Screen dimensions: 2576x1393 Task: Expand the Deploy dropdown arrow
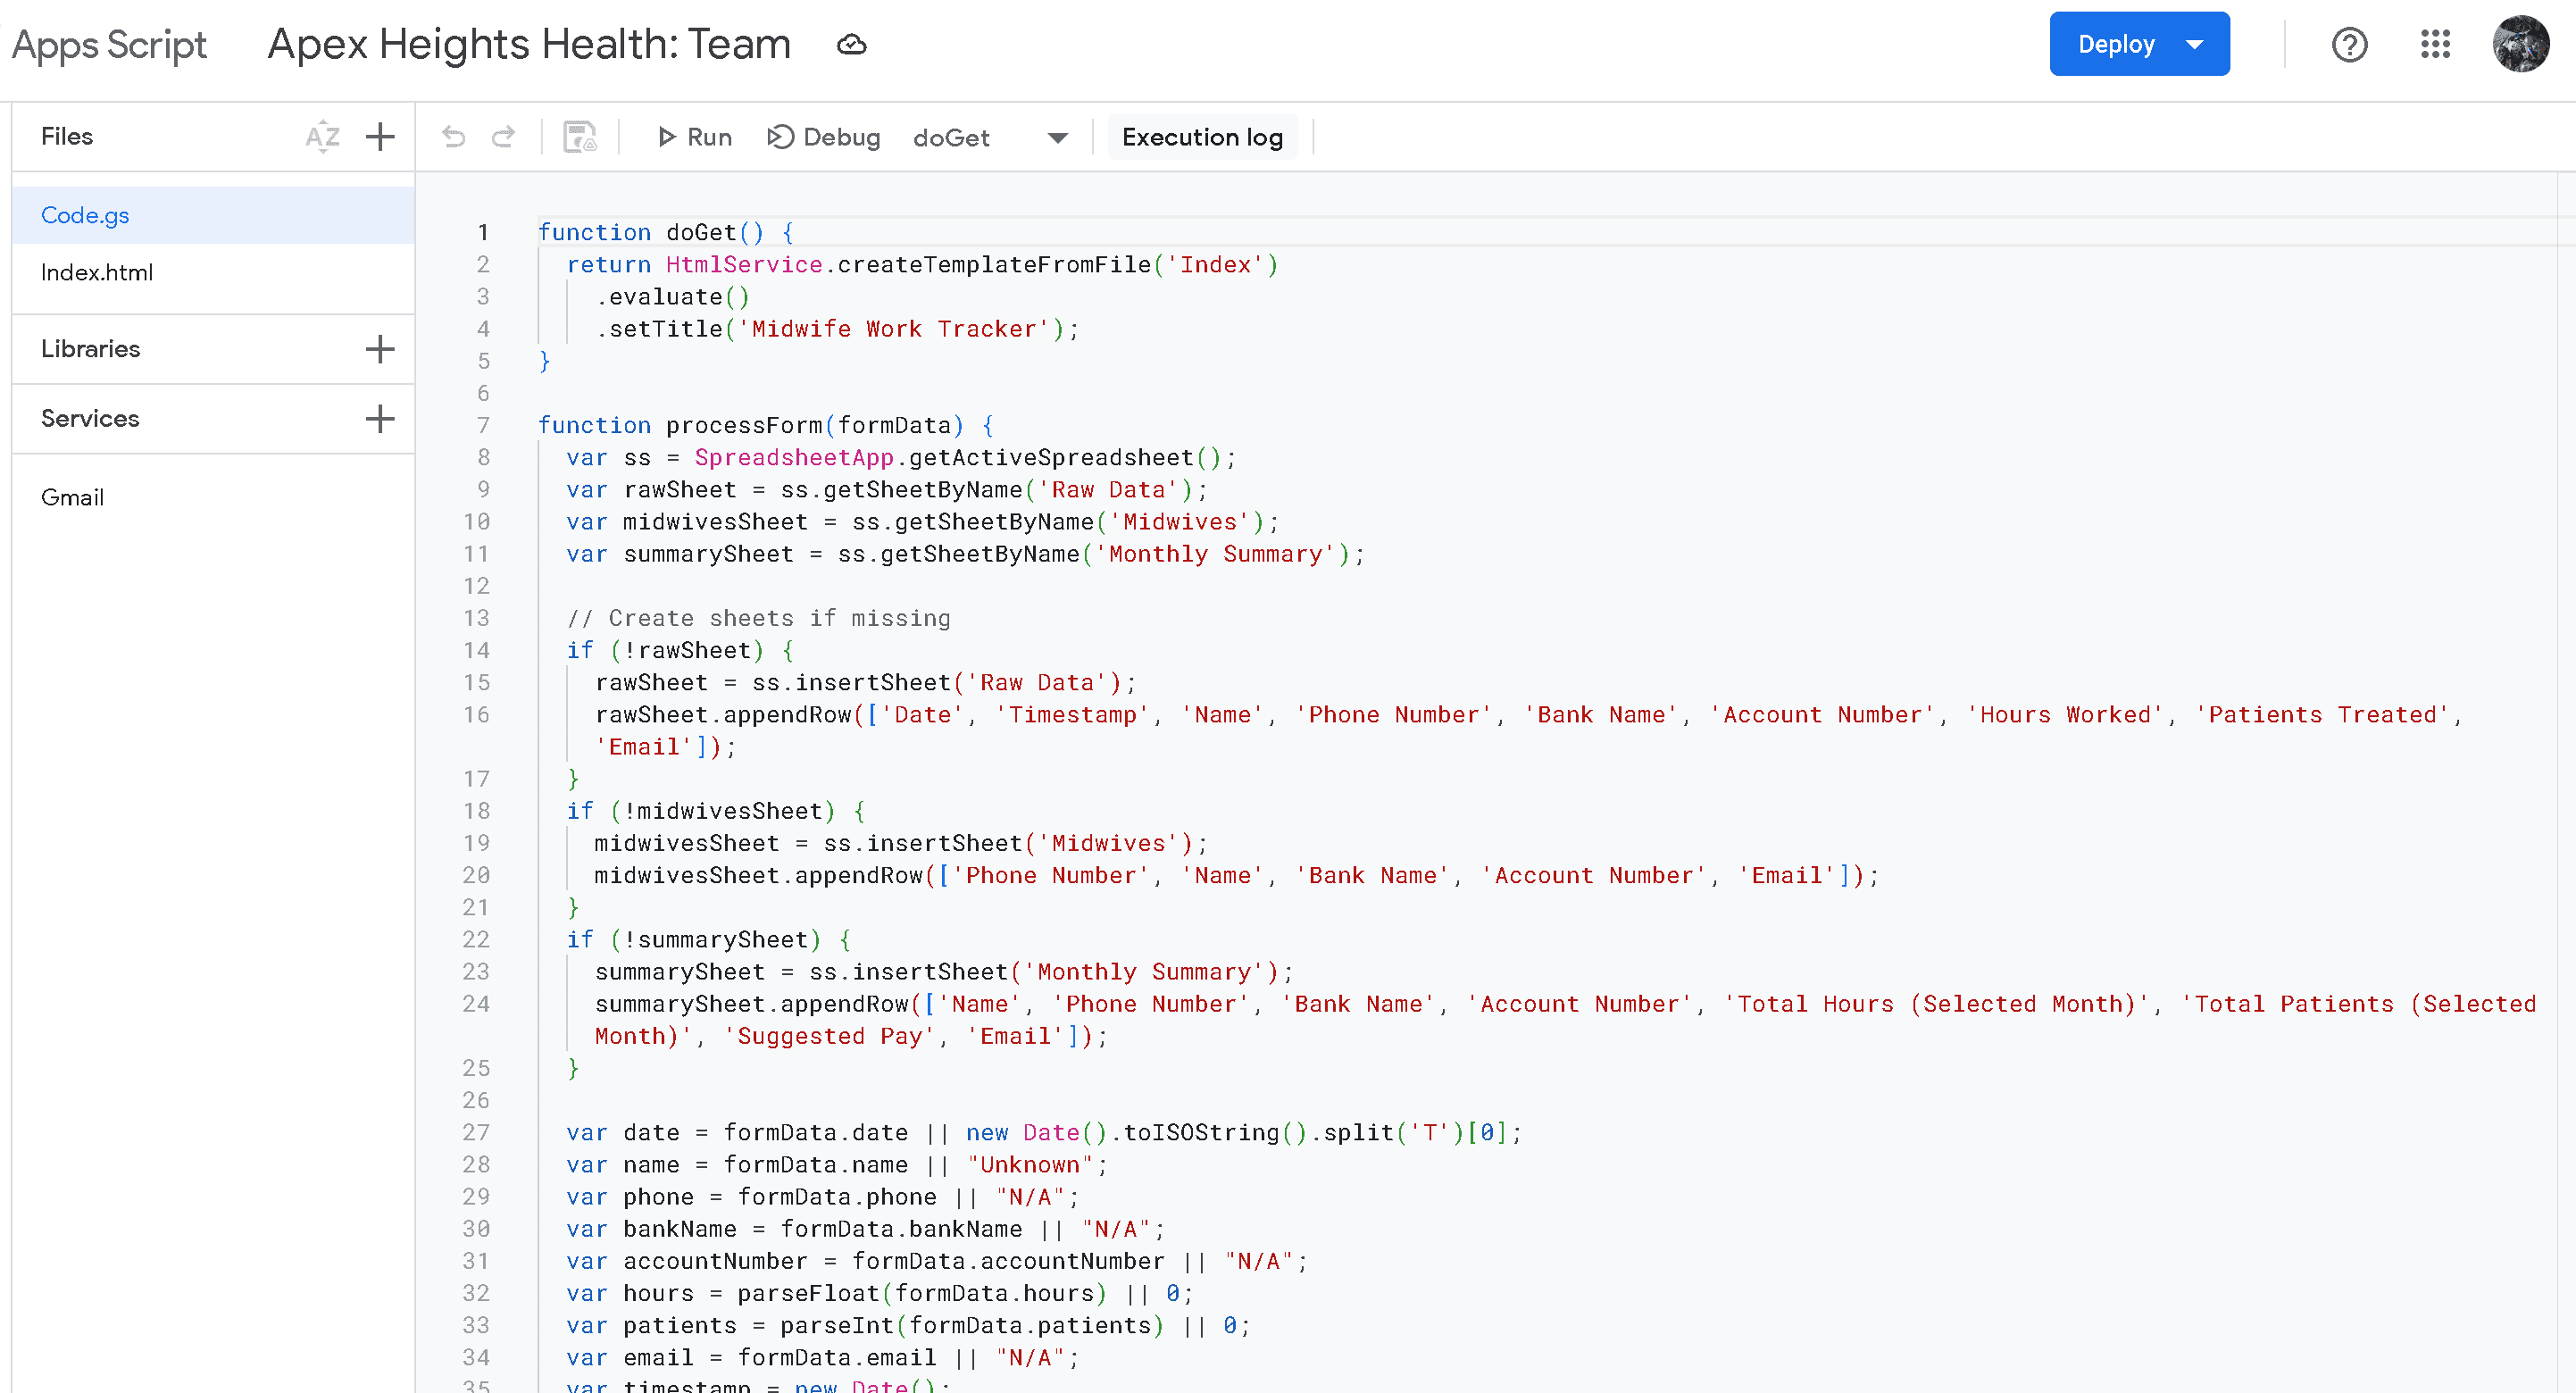pyautogui.click(x=2195, y=44)
